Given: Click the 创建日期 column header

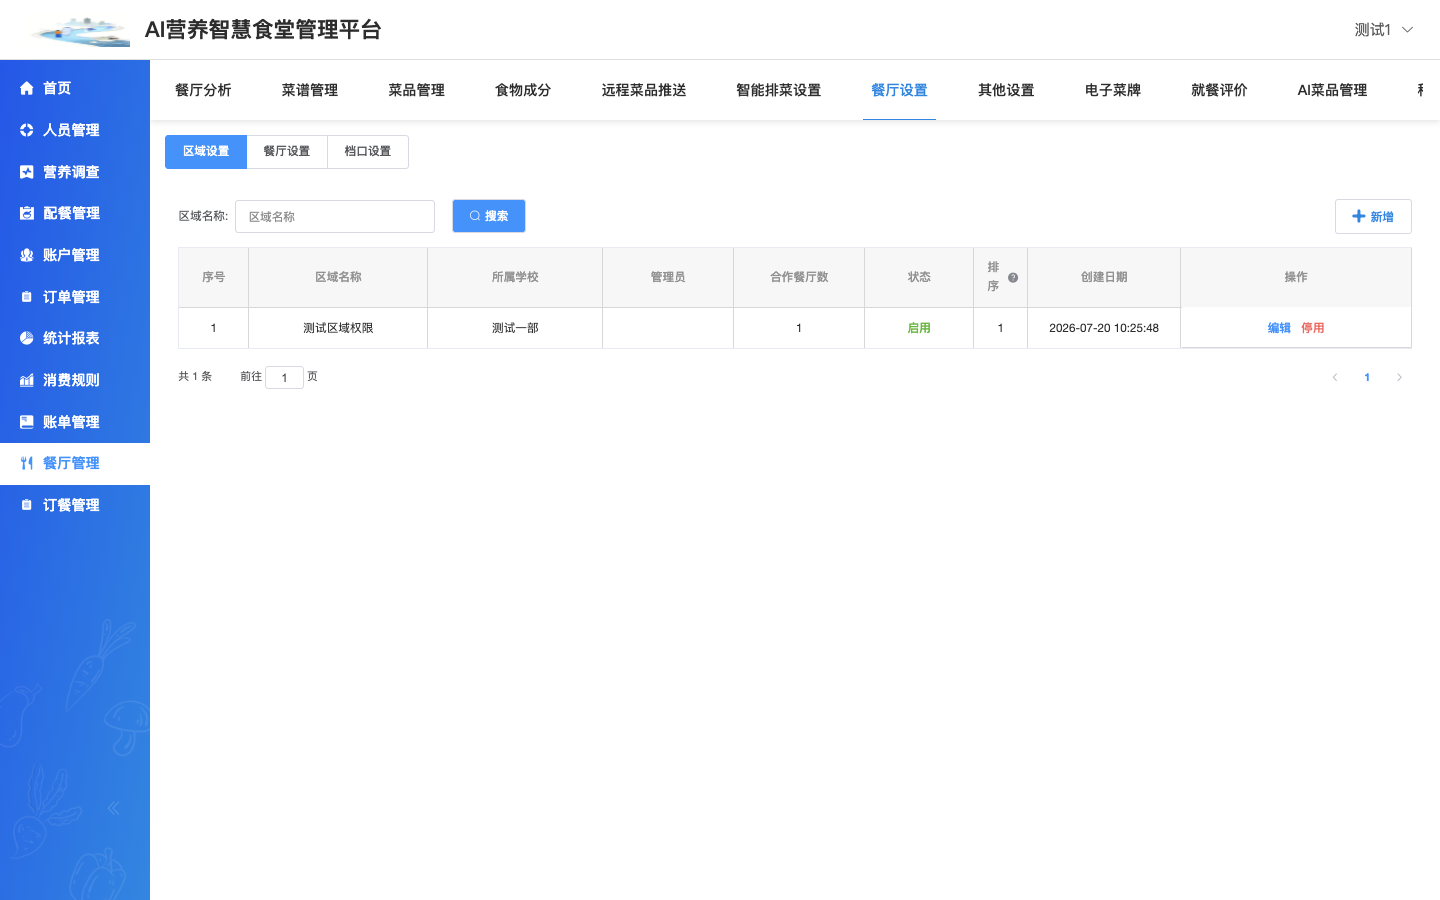Looking at the screenshot, I should point(1104,277).
